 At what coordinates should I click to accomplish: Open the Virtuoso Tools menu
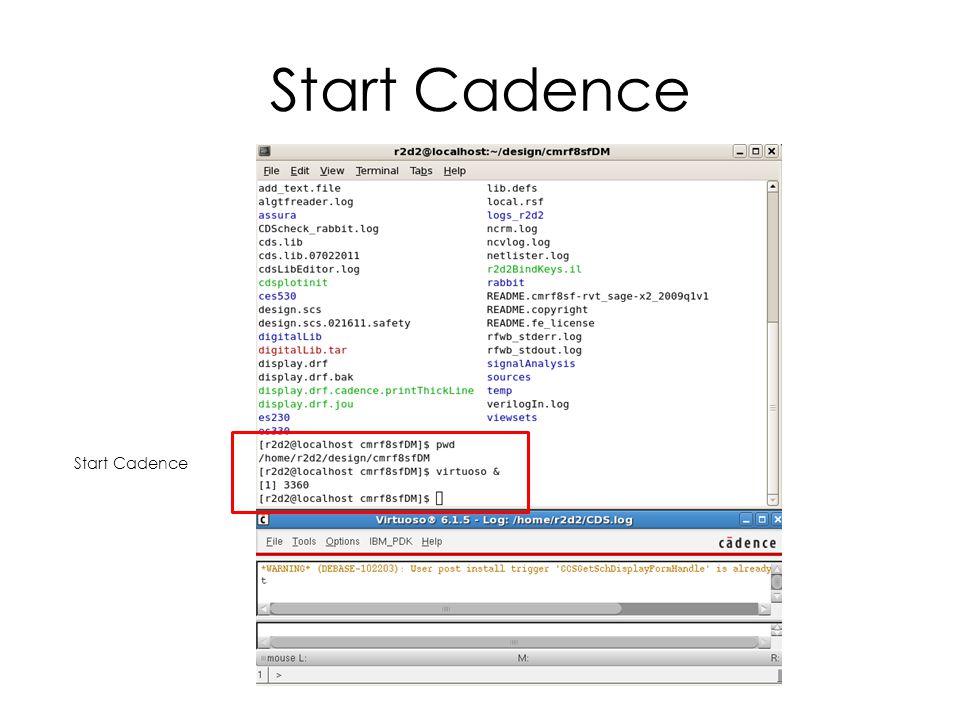click(304, 542)
